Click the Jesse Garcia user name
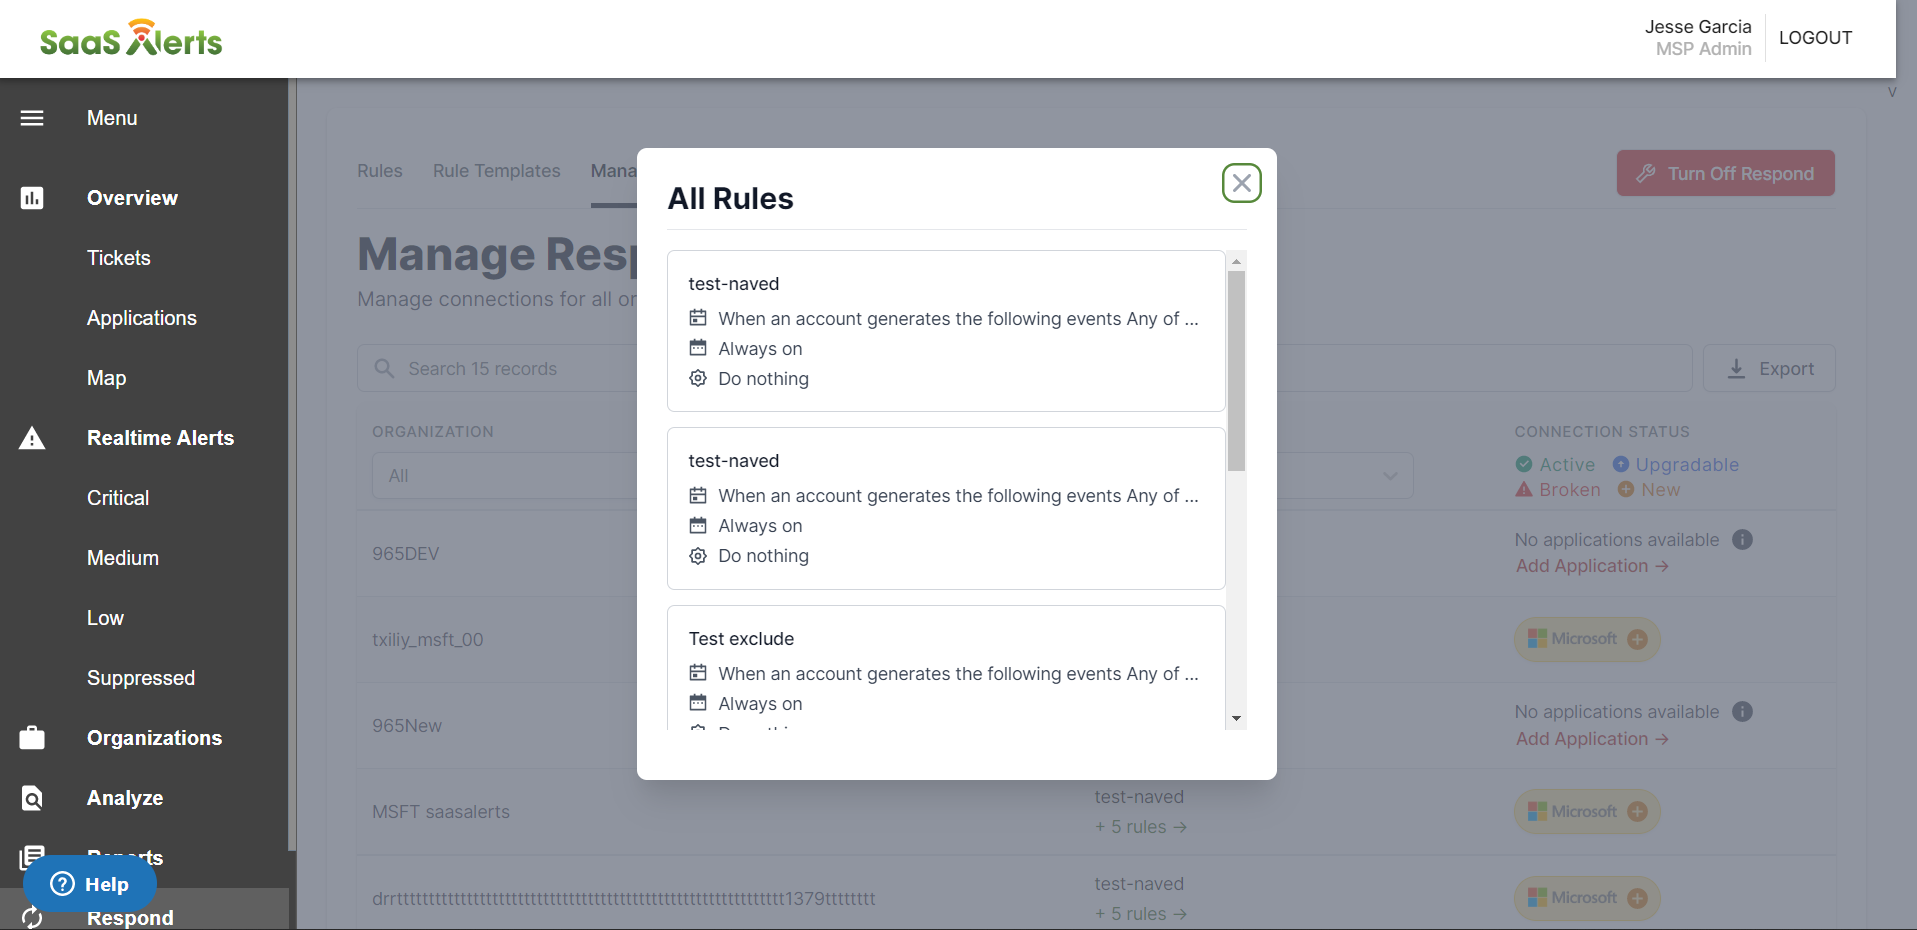This screenshot has width=1917, height=930. coord(1698,27)
